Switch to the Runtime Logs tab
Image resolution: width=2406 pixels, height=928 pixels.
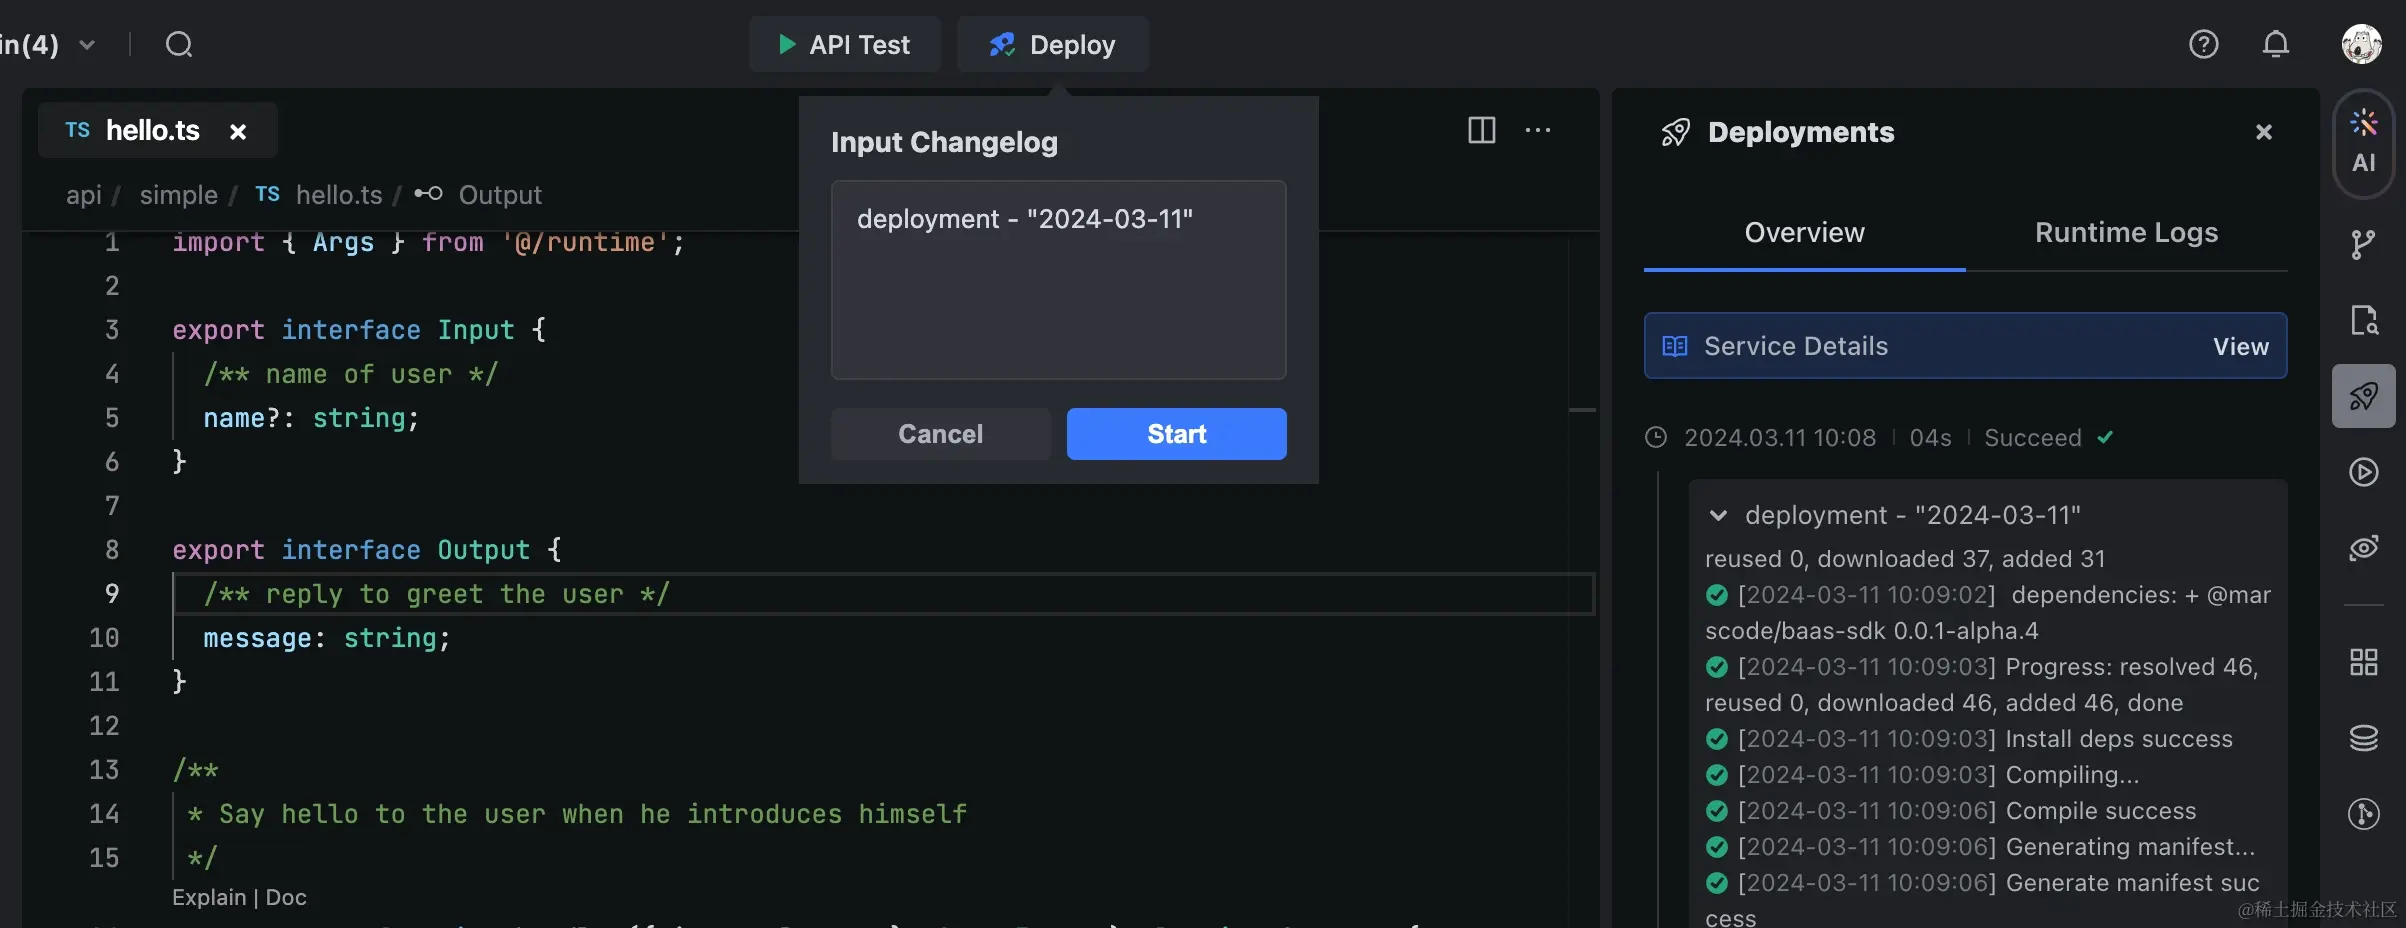click(x=2126, y=232)
